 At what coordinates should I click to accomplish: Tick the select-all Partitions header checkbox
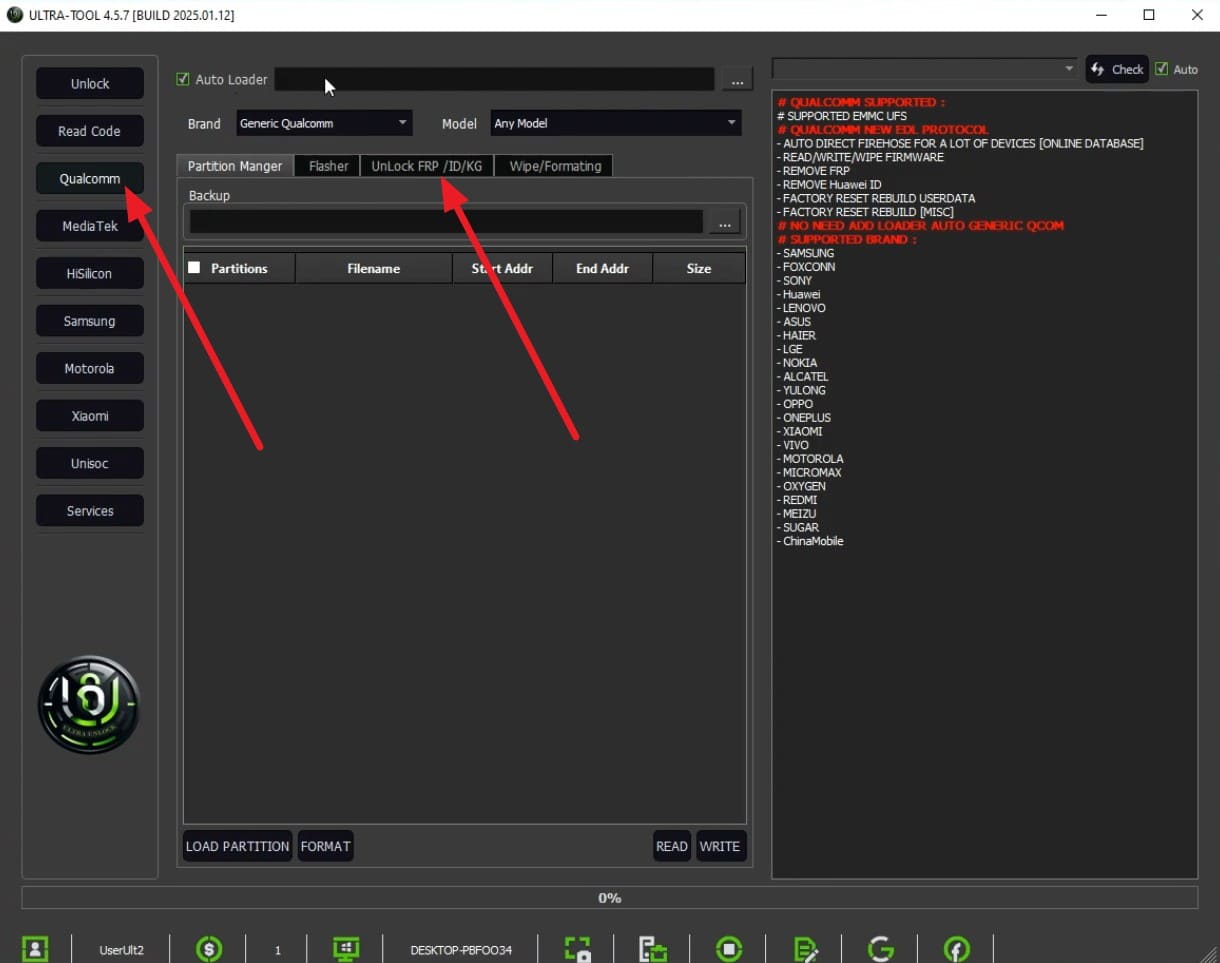tap(194, 268)
